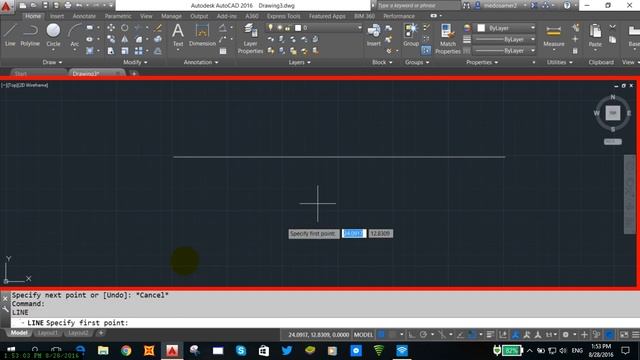Click the dynamic input X coordinate field
Viewport: 640px width, 360px height.
(353, 233)
